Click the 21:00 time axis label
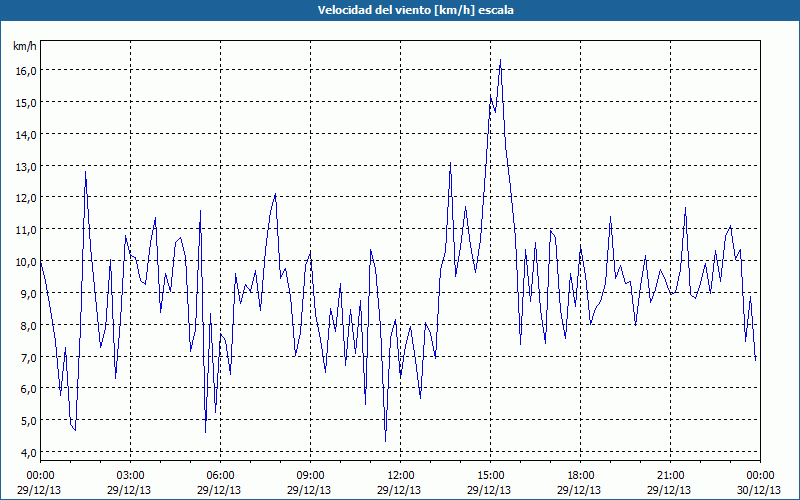 [670, 476]
